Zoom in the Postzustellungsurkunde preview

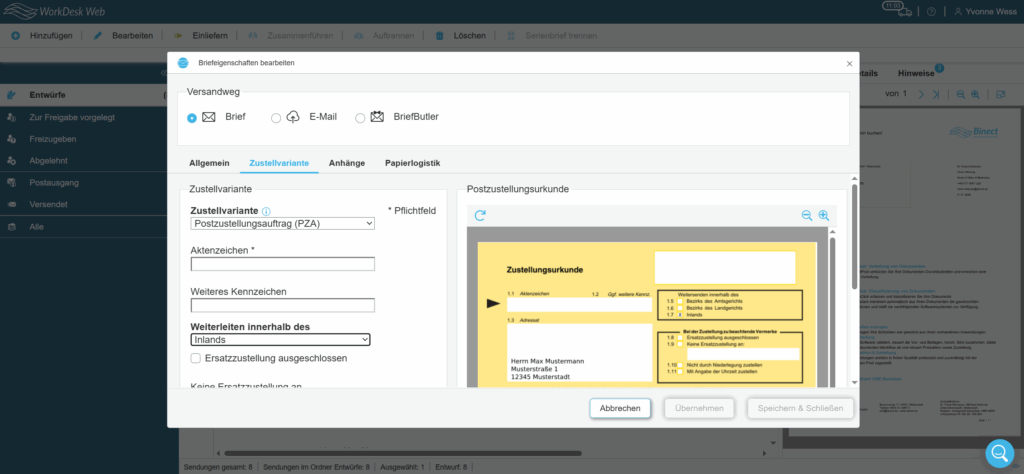tap(824, 215)
